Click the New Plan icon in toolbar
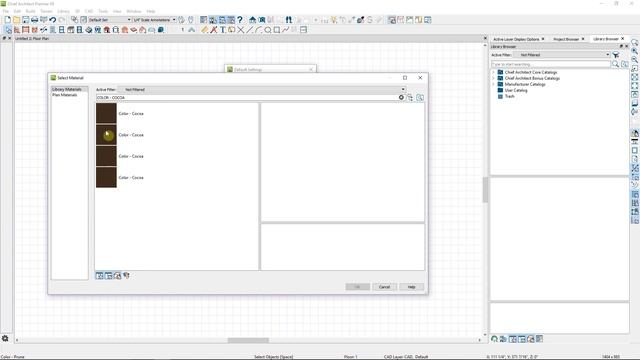Screen dimensions: 640x360 point(7,20)
